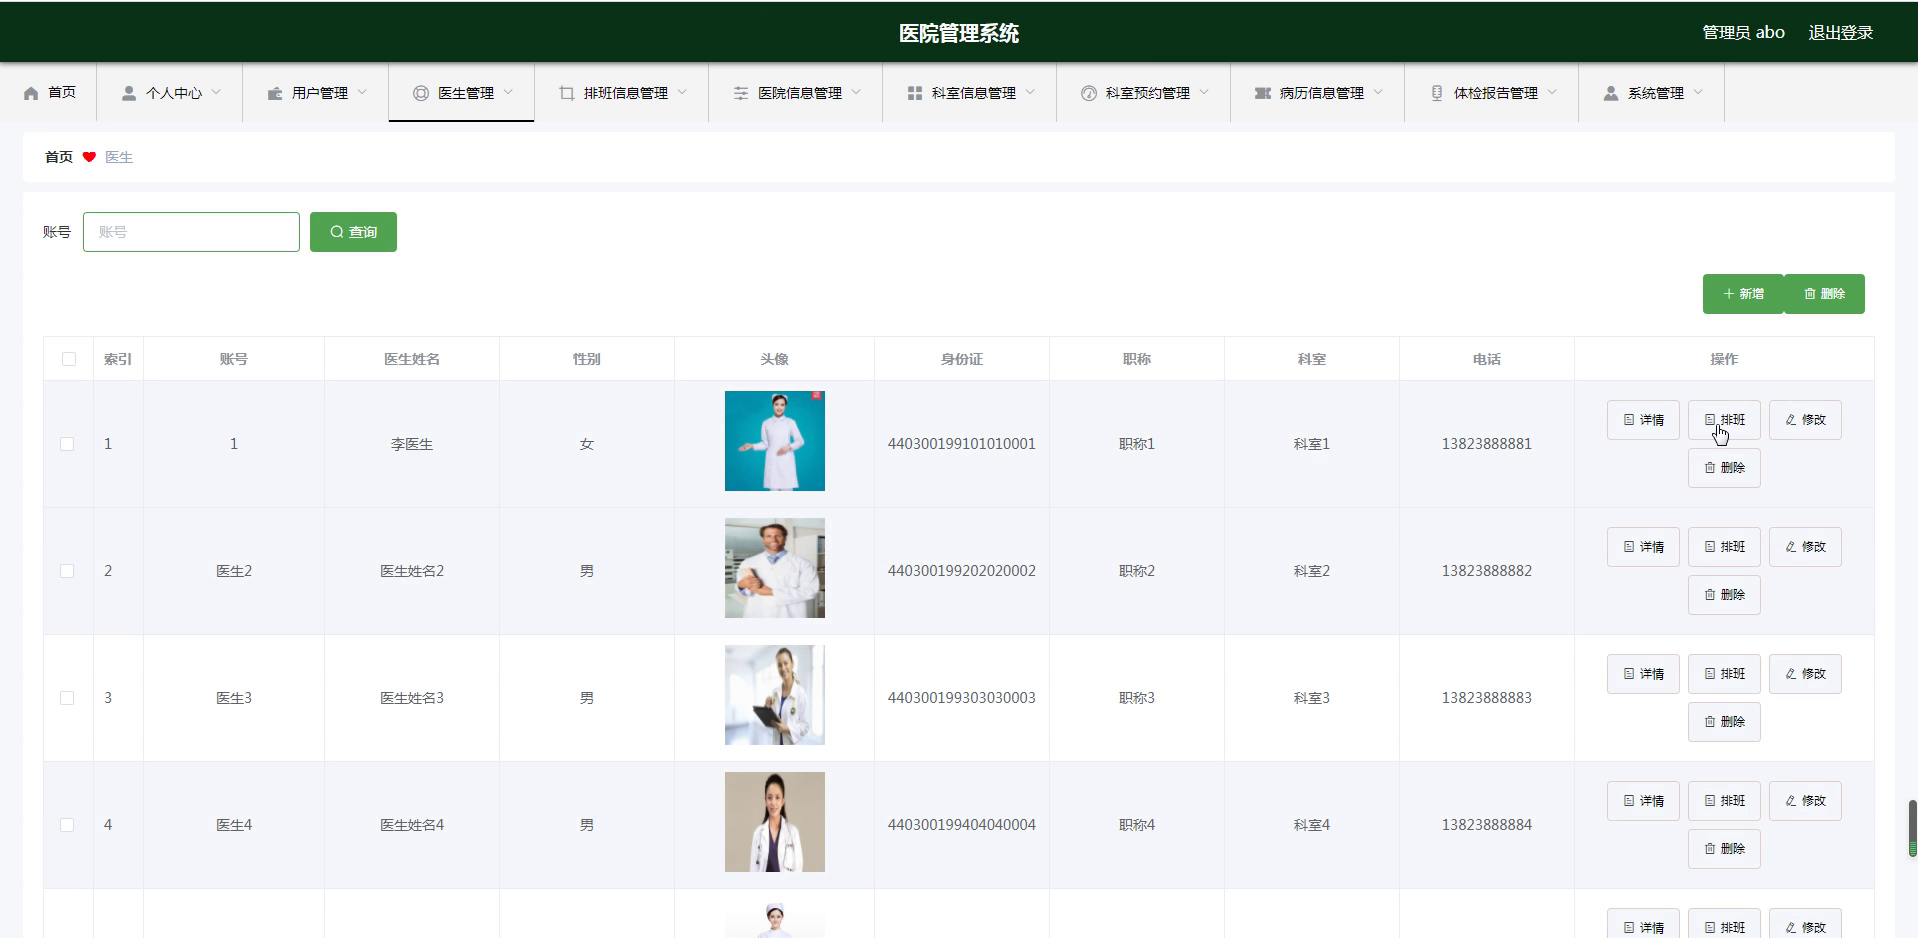Click phone number 13823888882
1918x938 pixels.
pos(1486,571)
